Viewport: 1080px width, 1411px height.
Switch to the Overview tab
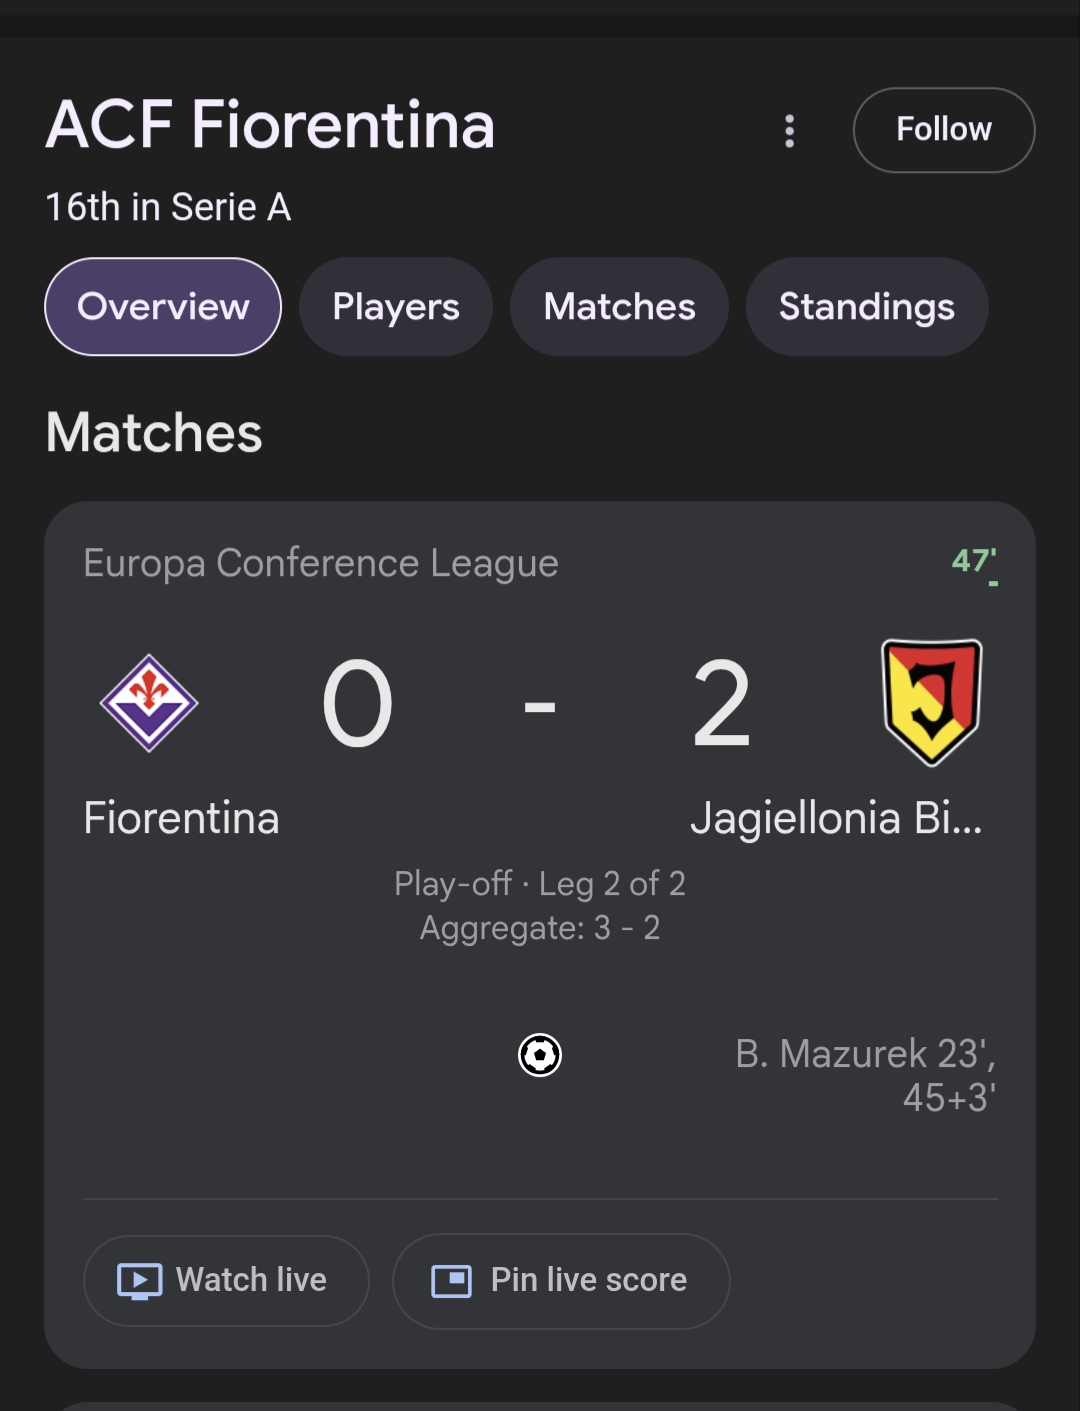point(163,307)
